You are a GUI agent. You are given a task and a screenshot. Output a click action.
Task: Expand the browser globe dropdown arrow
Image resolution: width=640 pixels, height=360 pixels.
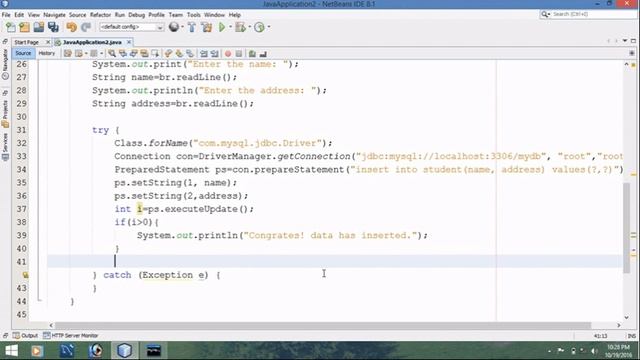click(x=182, y=27)
